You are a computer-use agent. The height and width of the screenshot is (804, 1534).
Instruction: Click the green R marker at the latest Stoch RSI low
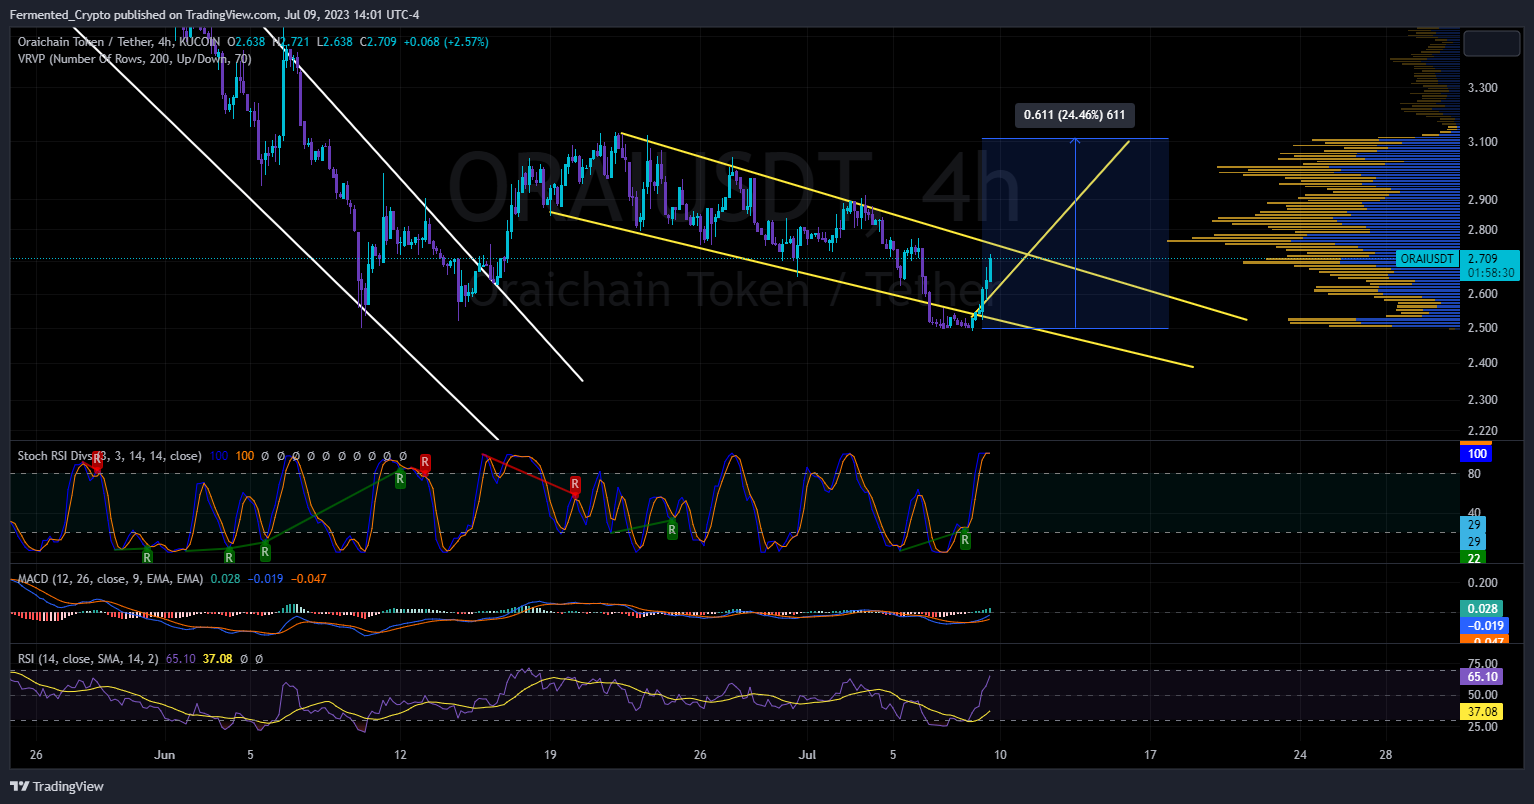pyautogui.click(x=965, y=541)
